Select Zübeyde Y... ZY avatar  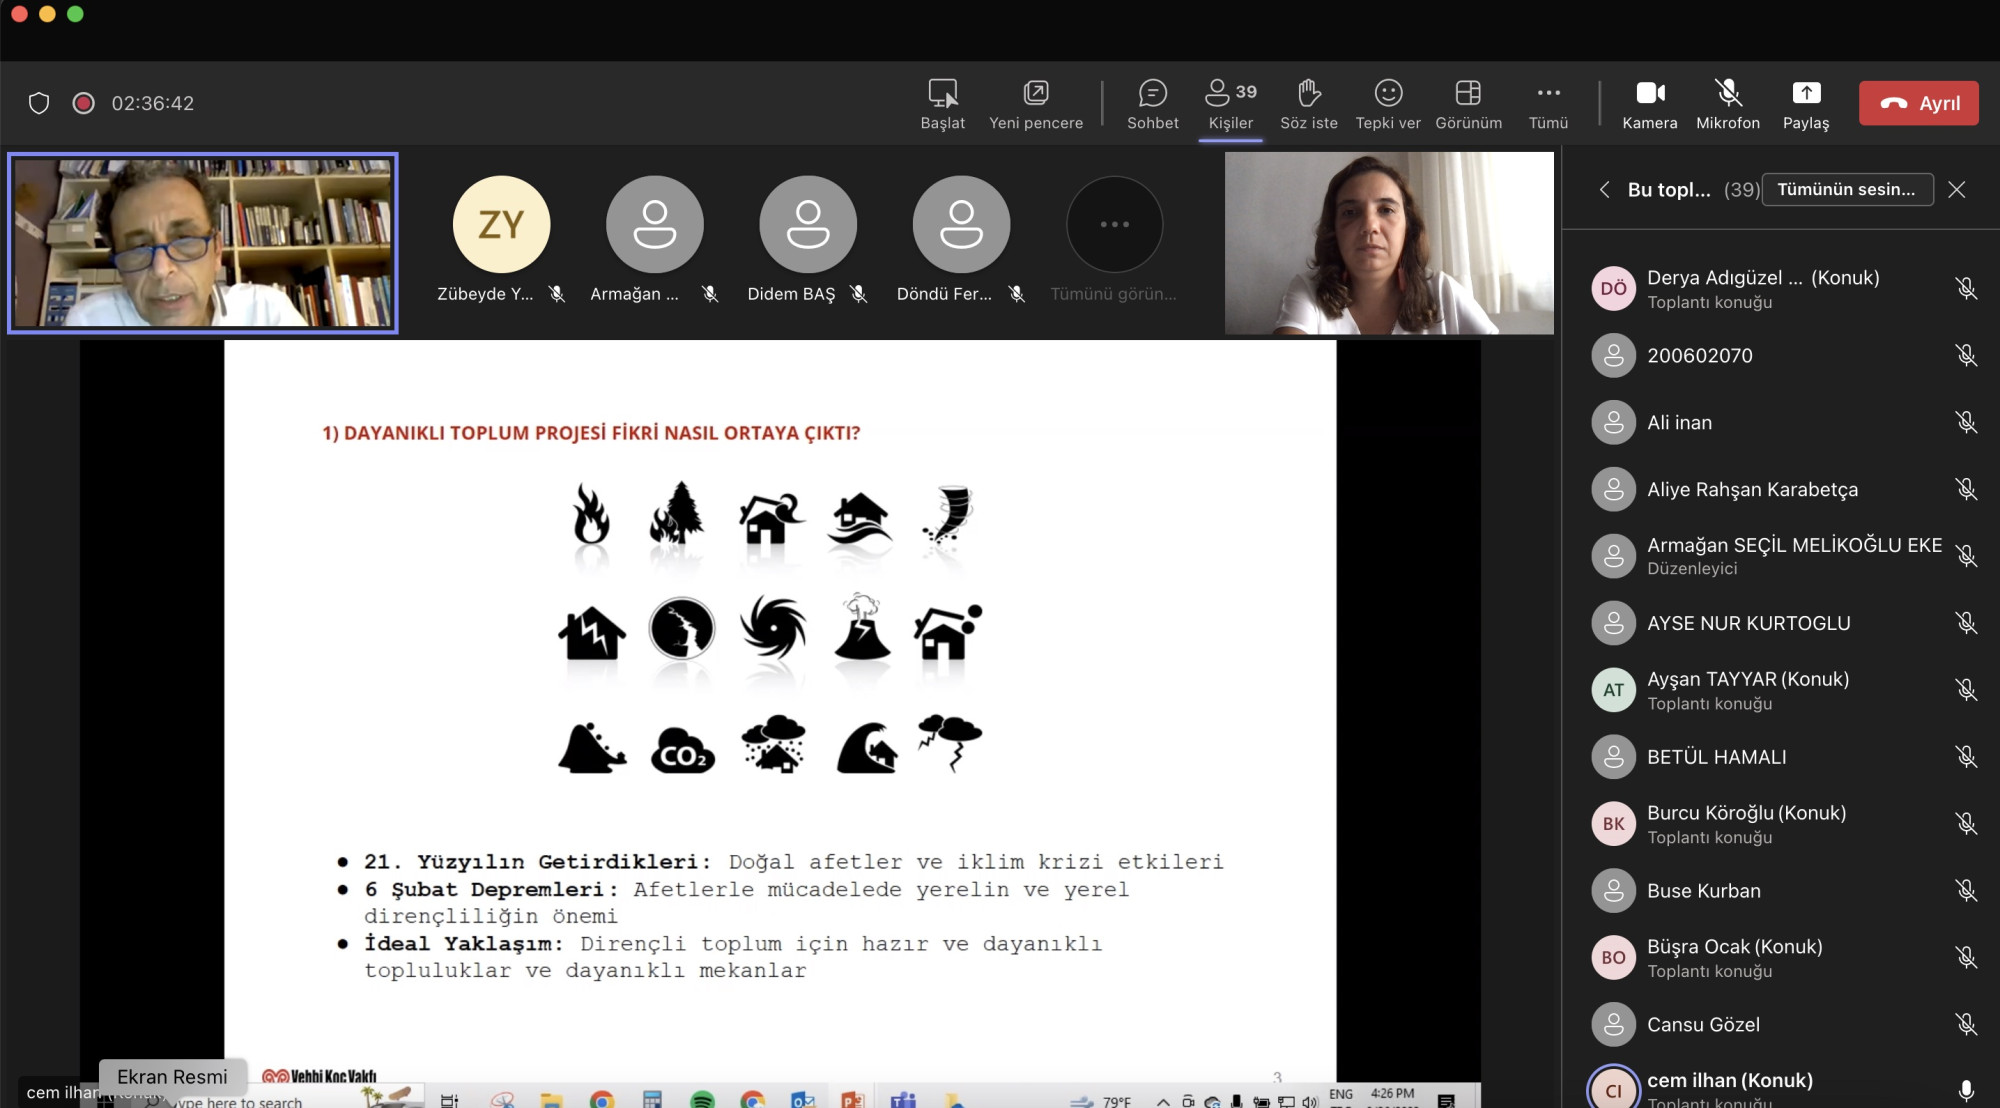501,224
